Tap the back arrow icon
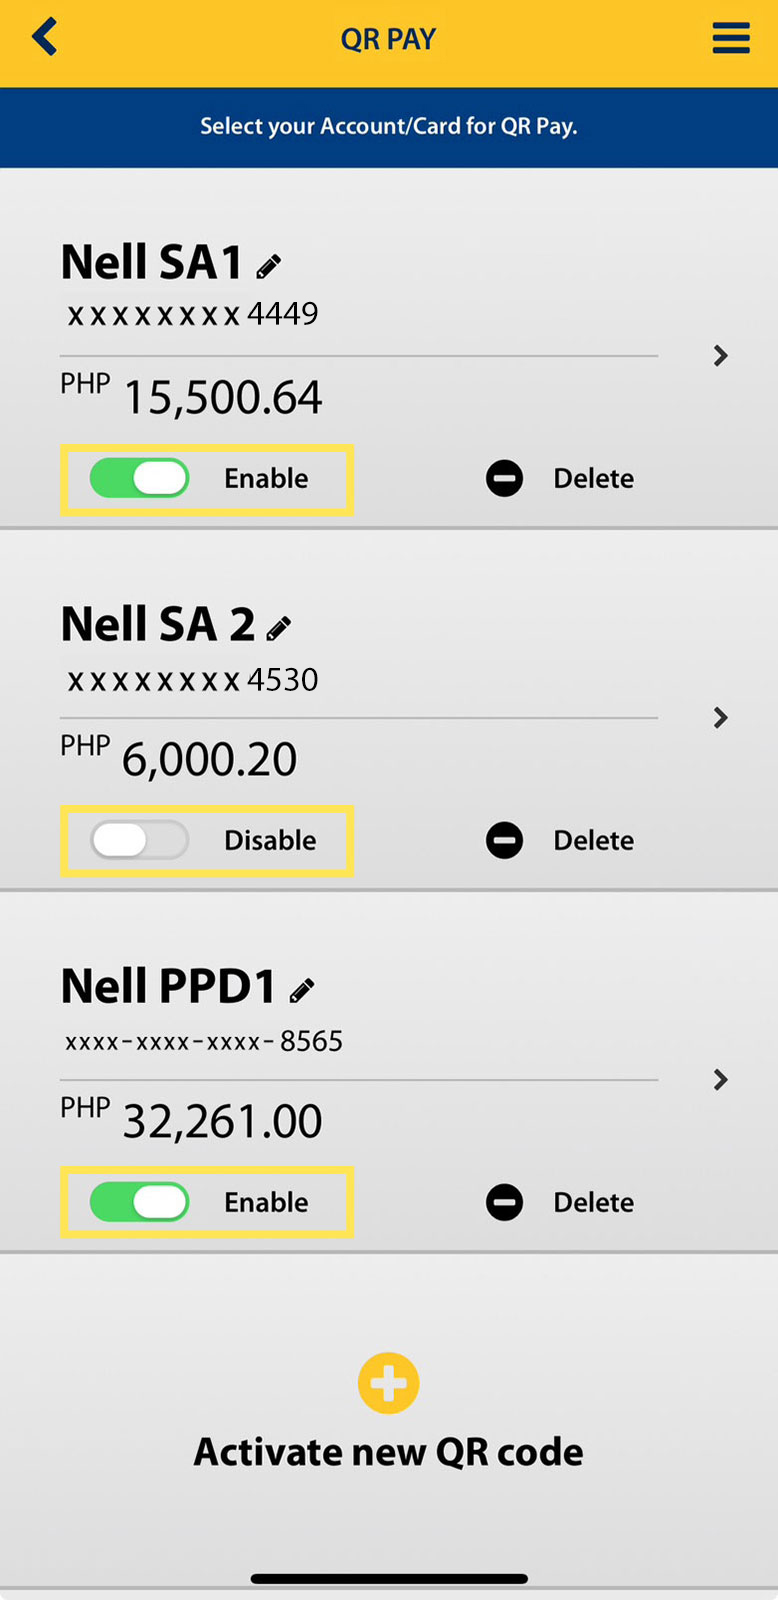Viewport: 778px width, 1600px height. point(45,38)
